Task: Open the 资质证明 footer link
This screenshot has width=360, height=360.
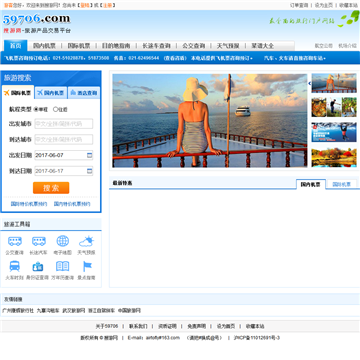Action: point(167,326)
